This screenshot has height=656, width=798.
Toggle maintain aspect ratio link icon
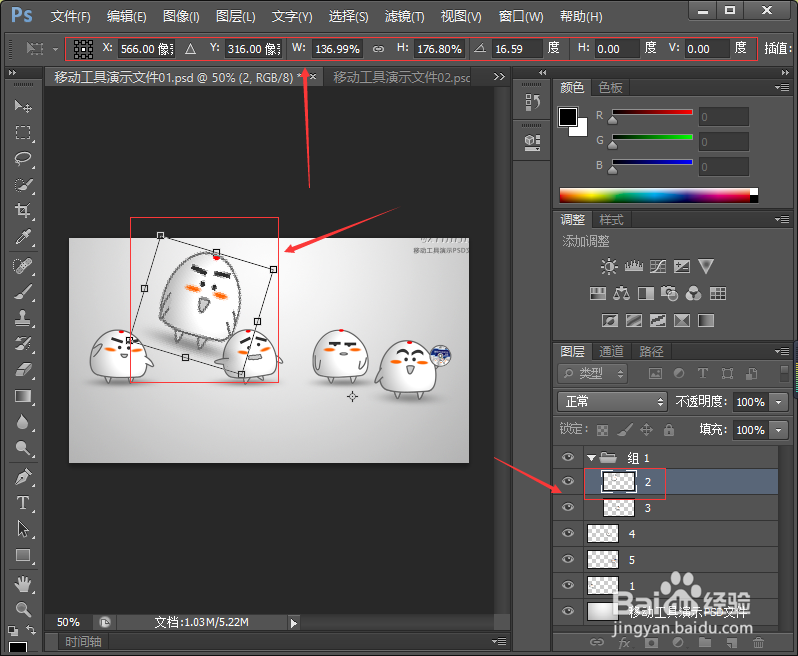[x=378, y=49]
